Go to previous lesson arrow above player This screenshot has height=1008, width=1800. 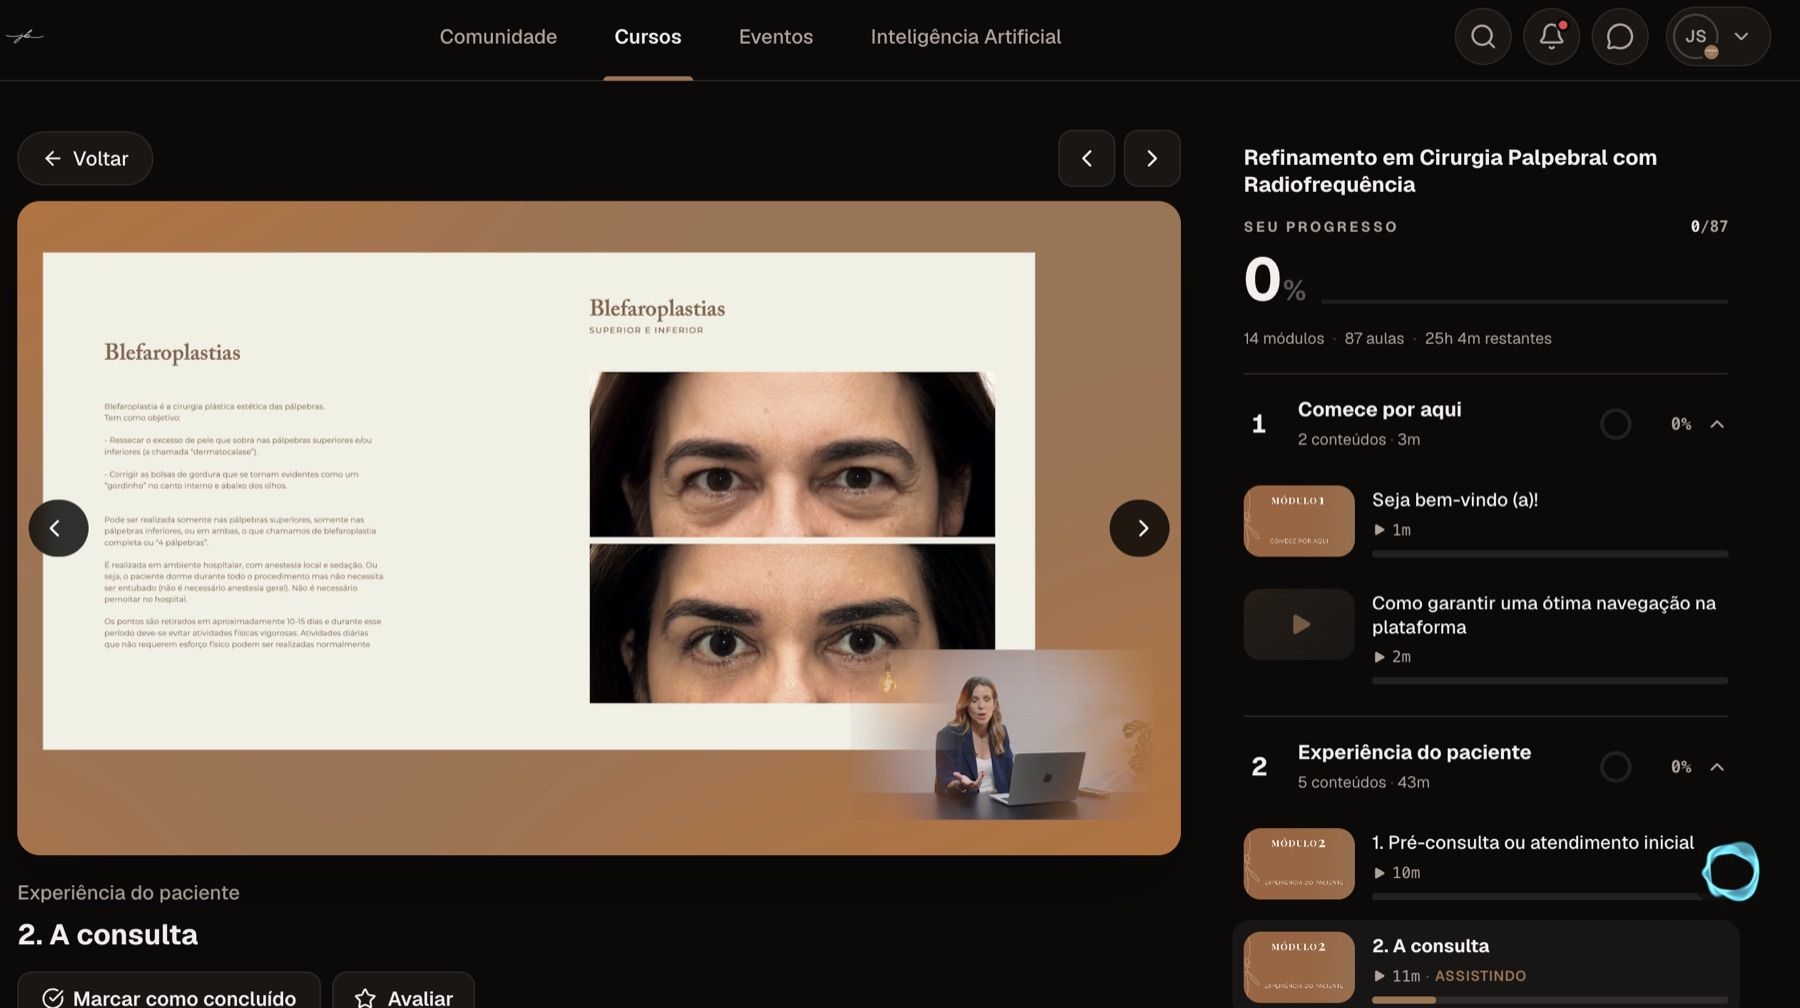tap(1087, 158)
